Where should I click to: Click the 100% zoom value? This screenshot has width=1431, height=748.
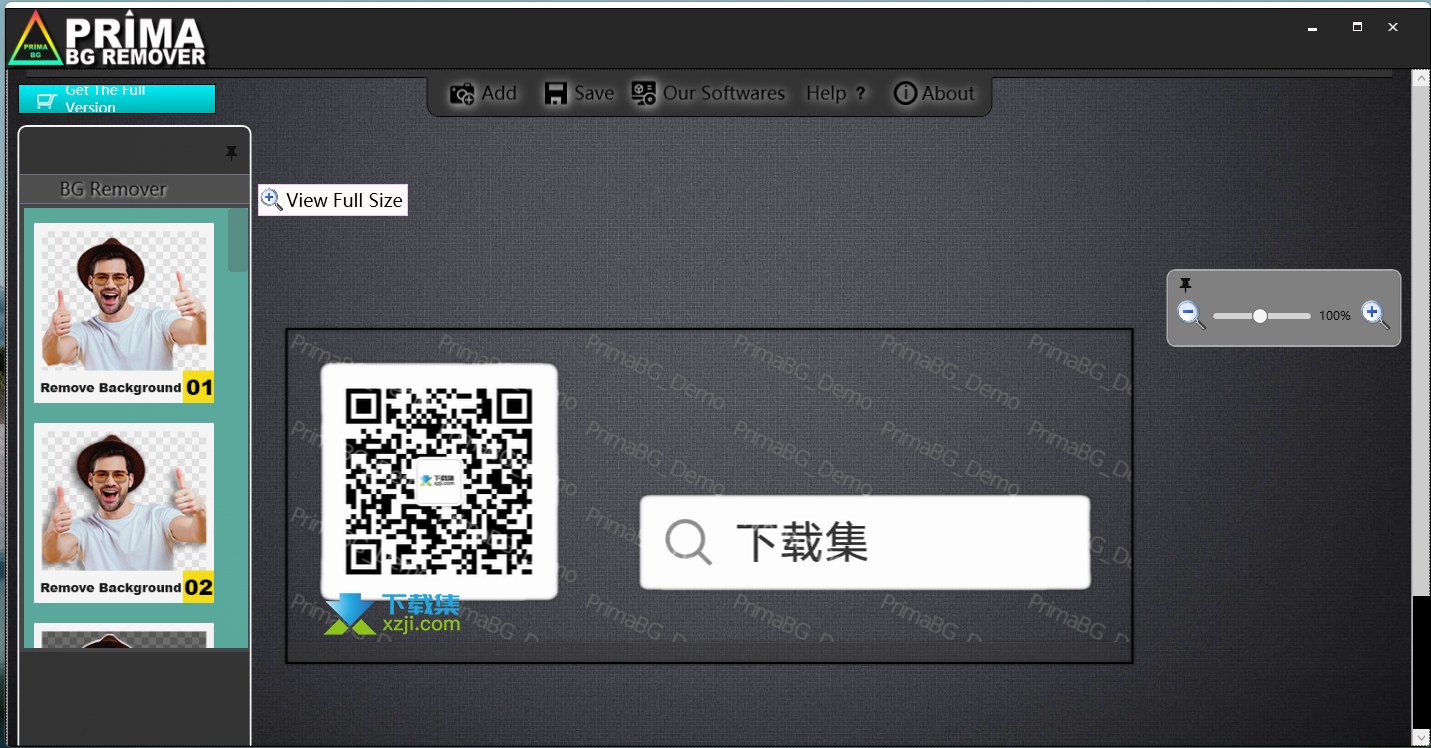(x=1335, y=316)
